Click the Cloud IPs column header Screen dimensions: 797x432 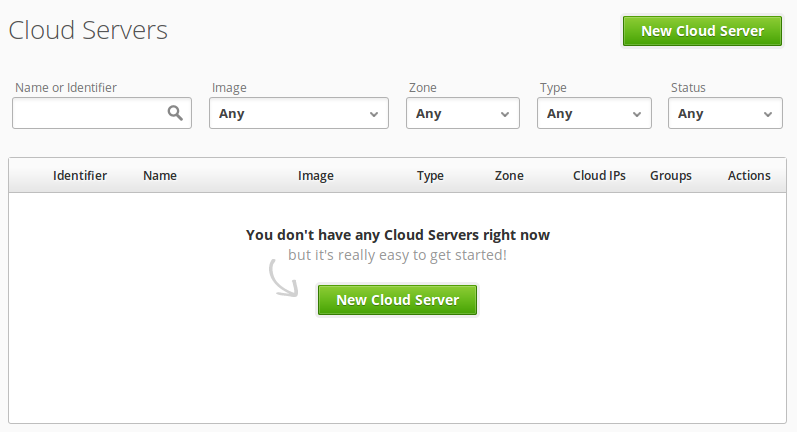tap(599, 175)
